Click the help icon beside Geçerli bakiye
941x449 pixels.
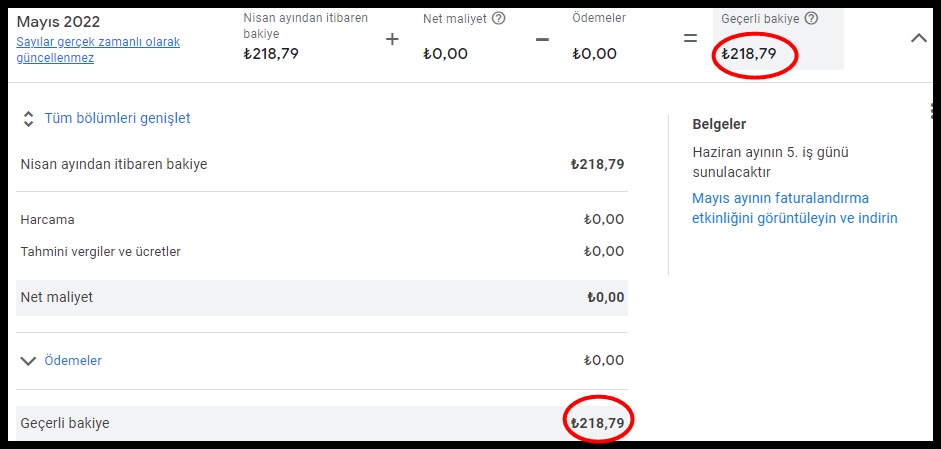tap(811, 19)
